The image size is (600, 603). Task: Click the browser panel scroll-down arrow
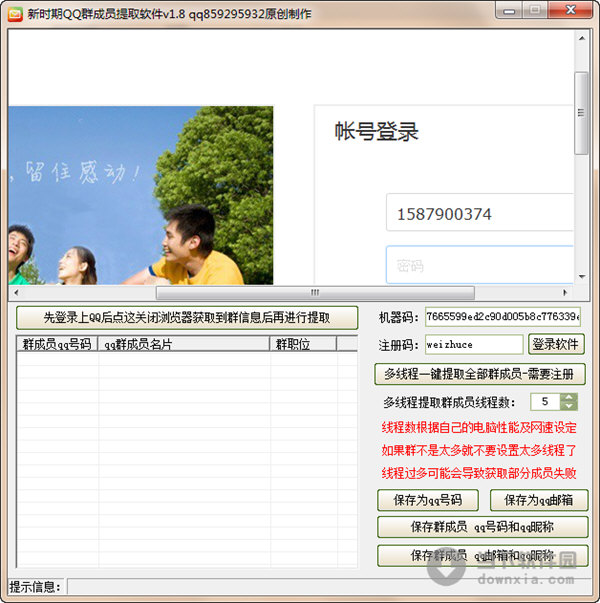coord(582,276)
